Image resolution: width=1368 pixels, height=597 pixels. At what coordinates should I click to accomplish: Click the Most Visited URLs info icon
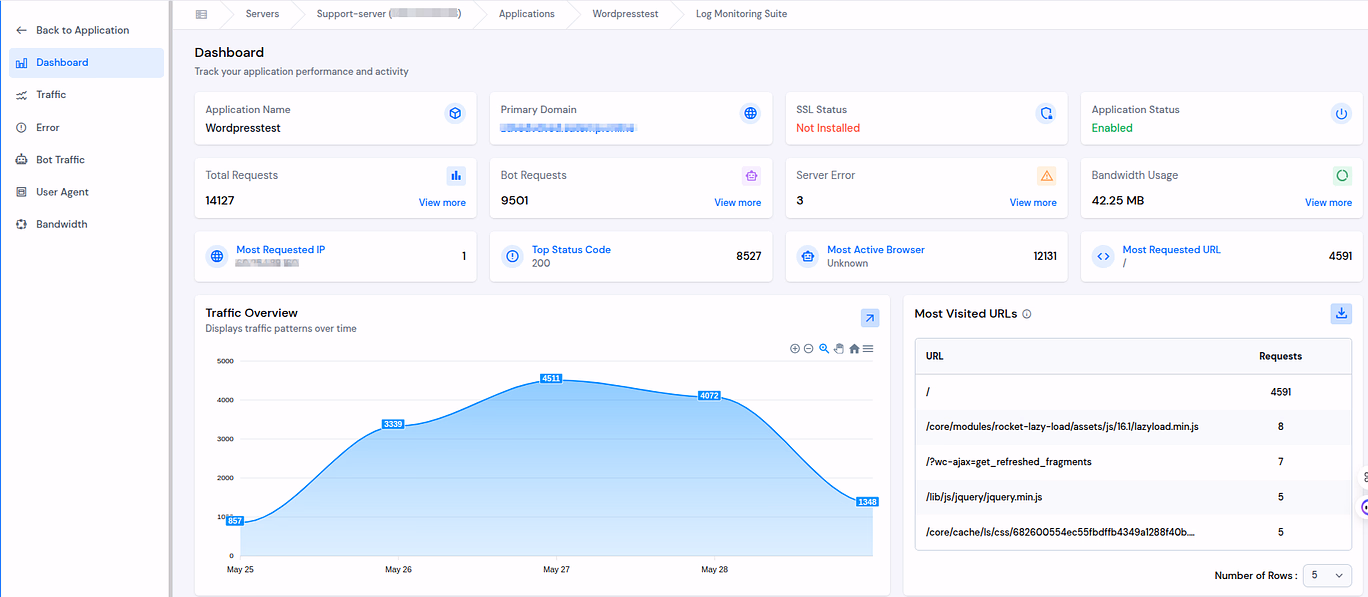tap(1027, 314)
